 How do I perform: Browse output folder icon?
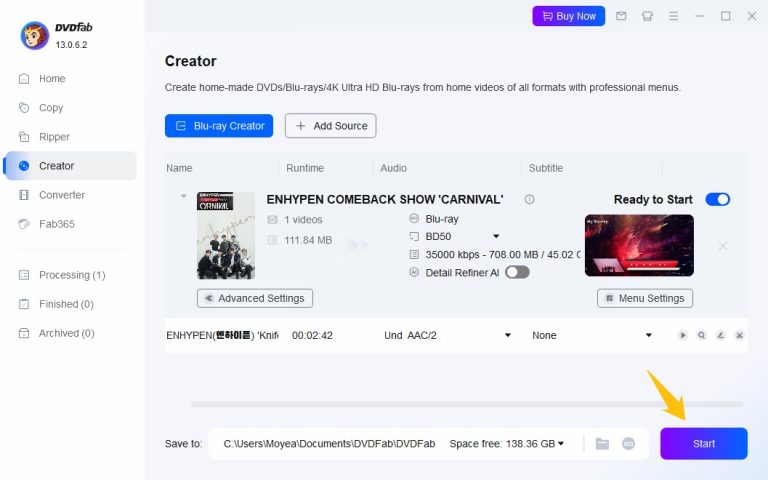tap(602, 444)
